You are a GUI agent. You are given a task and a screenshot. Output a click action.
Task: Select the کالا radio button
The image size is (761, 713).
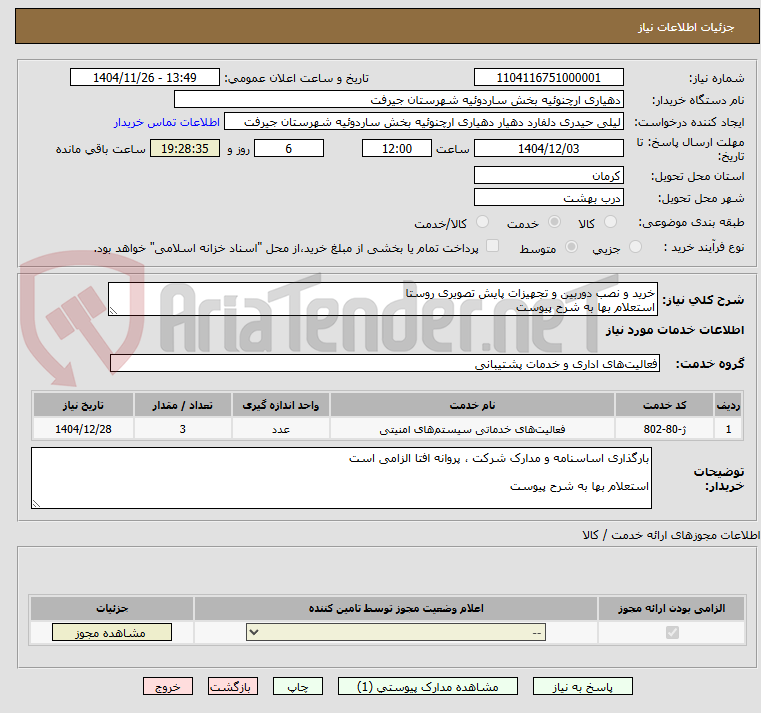pos(610,222)
